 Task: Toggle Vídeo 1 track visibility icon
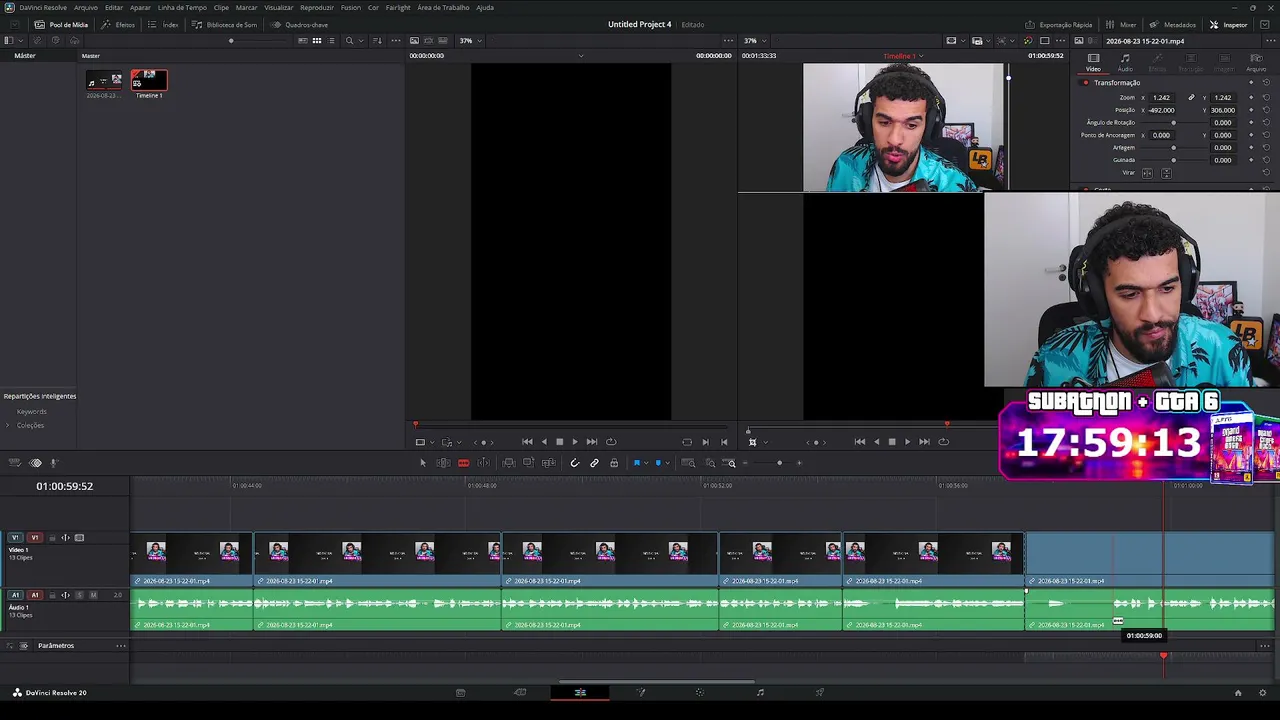pos(79,538)
